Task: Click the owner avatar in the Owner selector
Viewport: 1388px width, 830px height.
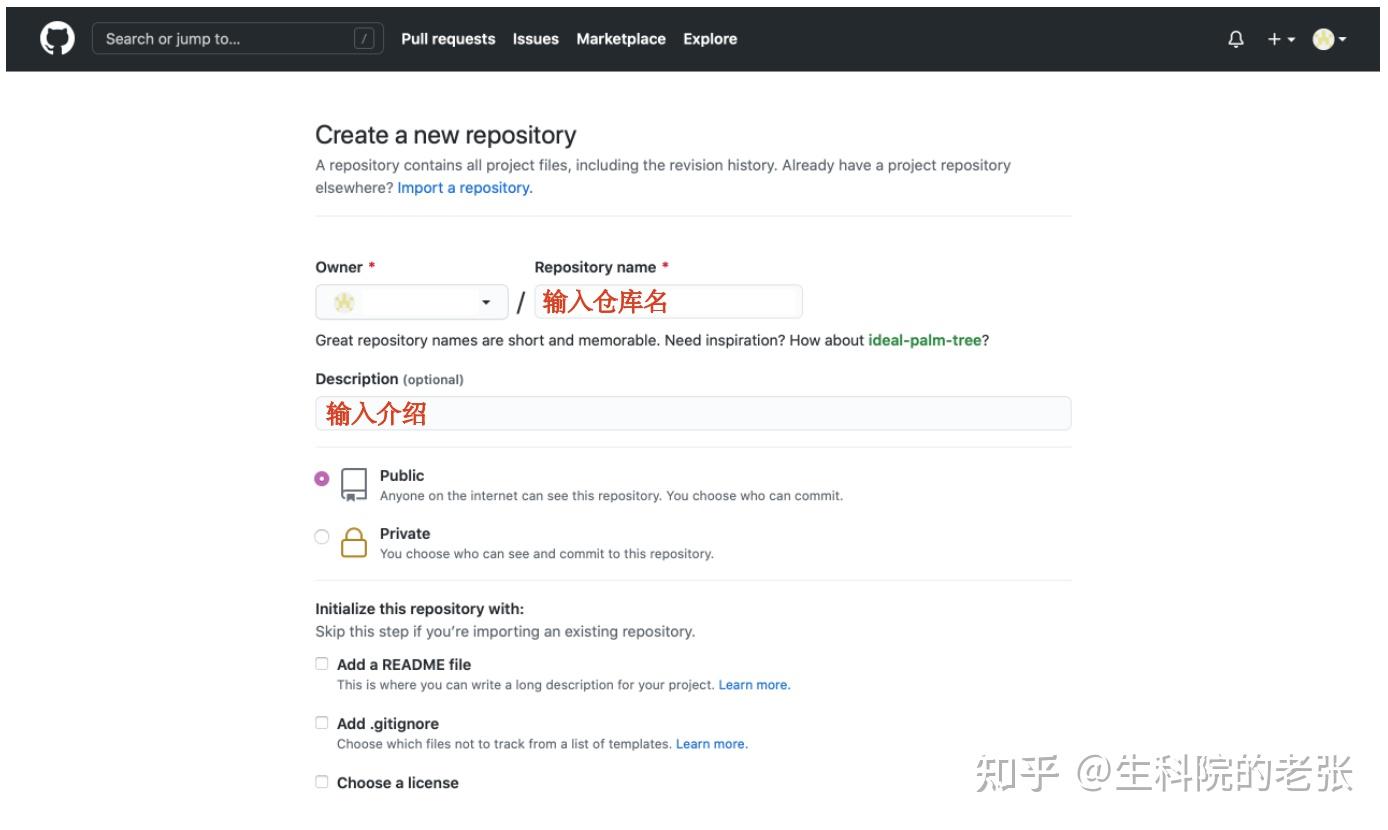Action: [344, 301]
